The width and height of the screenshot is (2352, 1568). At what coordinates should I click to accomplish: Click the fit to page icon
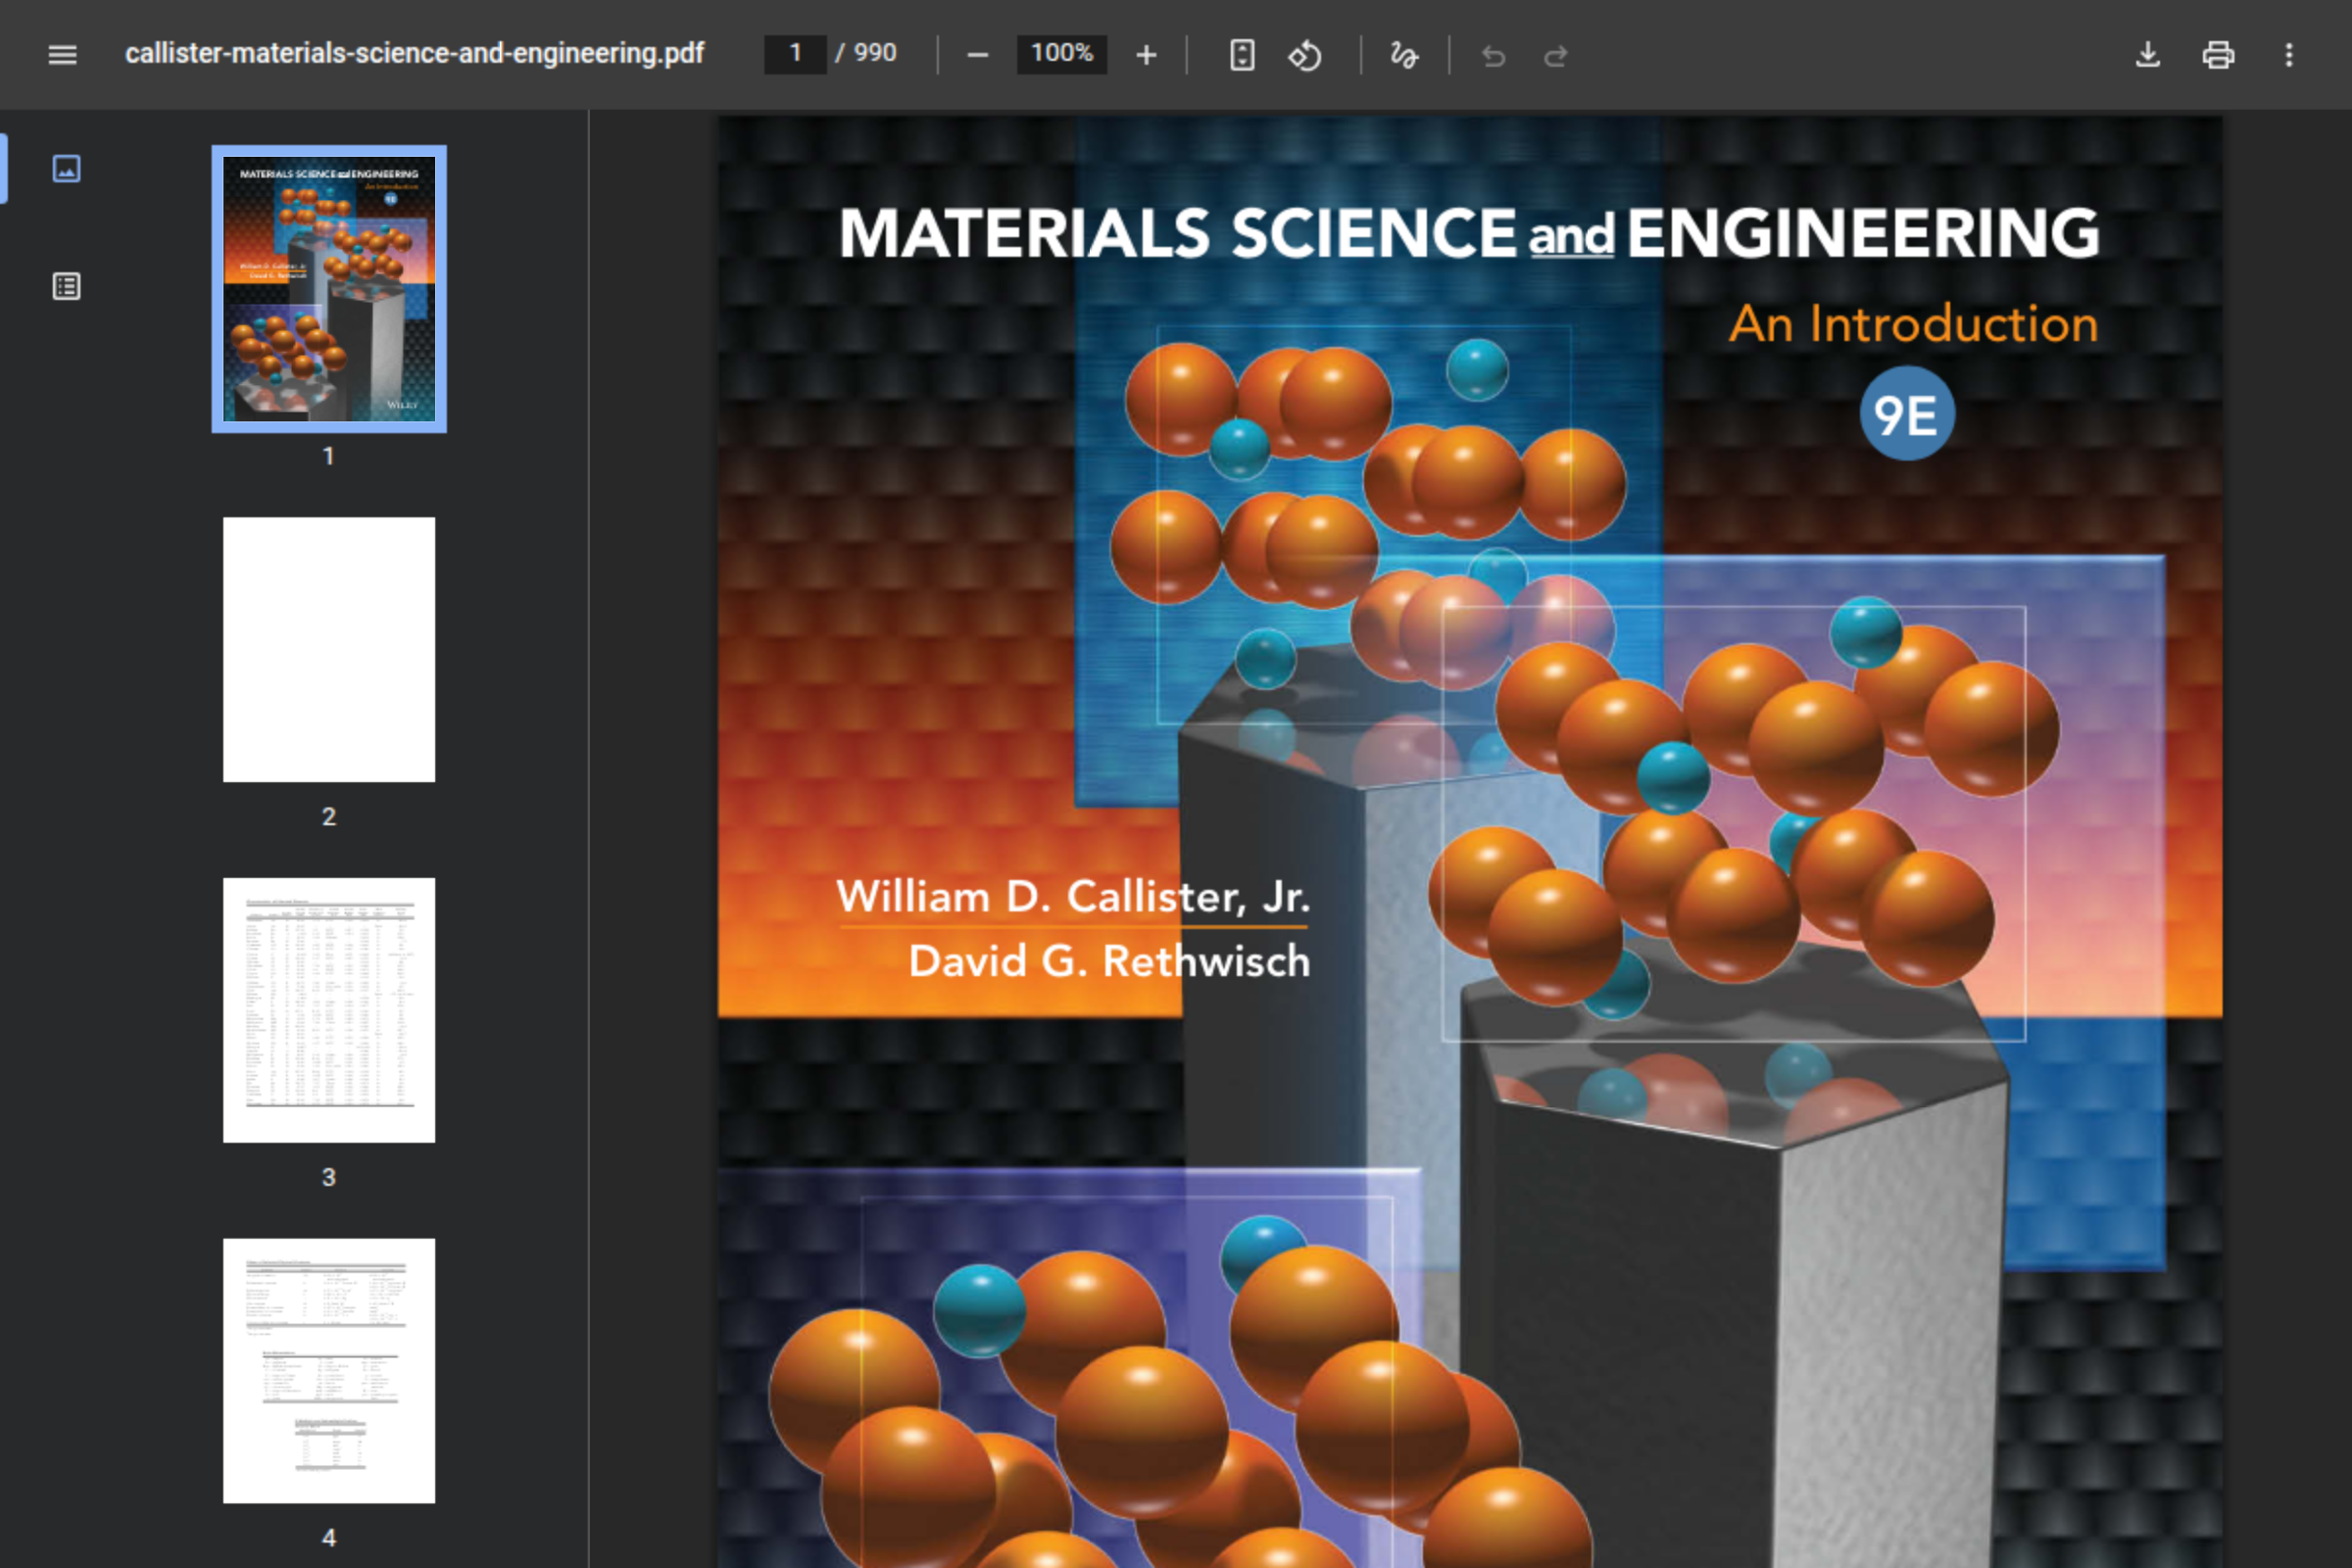coord(1242,55)
